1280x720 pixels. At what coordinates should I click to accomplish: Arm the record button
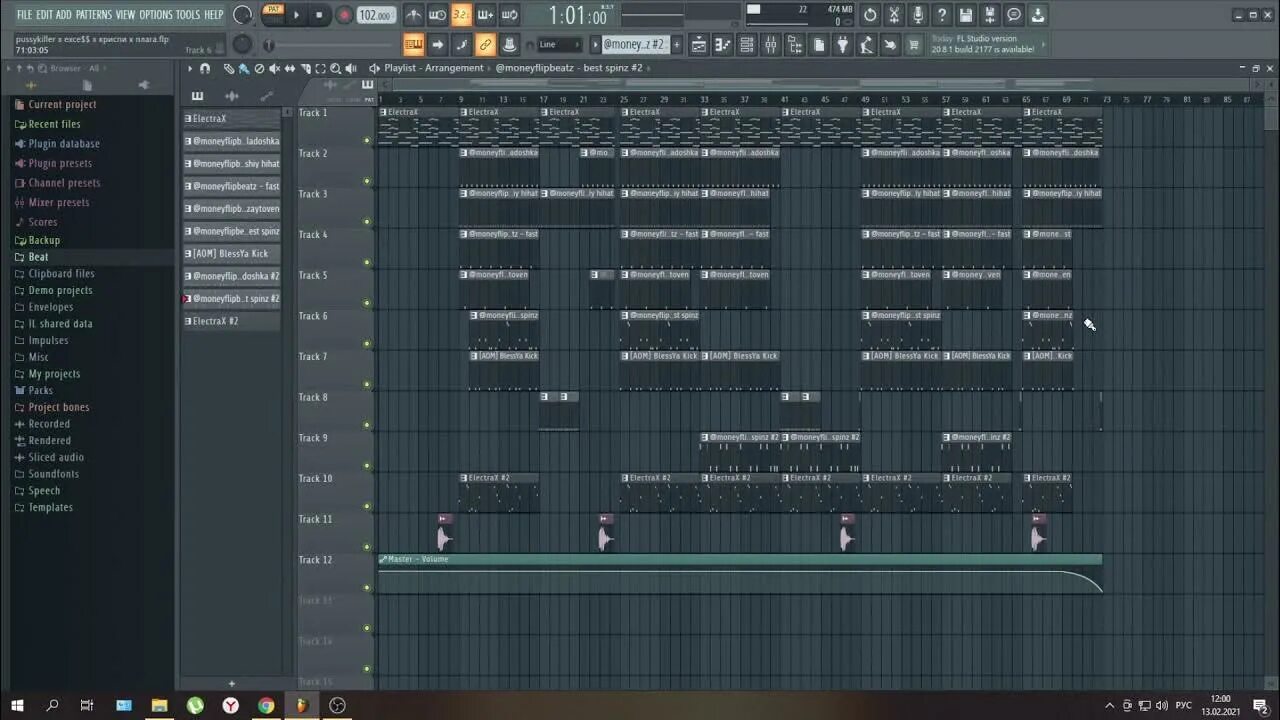coord(344,15)
